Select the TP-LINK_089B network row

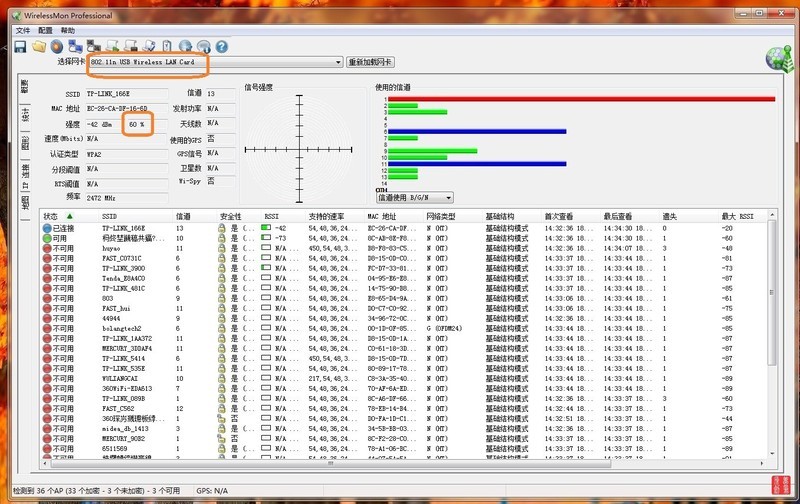click(405, 399)
